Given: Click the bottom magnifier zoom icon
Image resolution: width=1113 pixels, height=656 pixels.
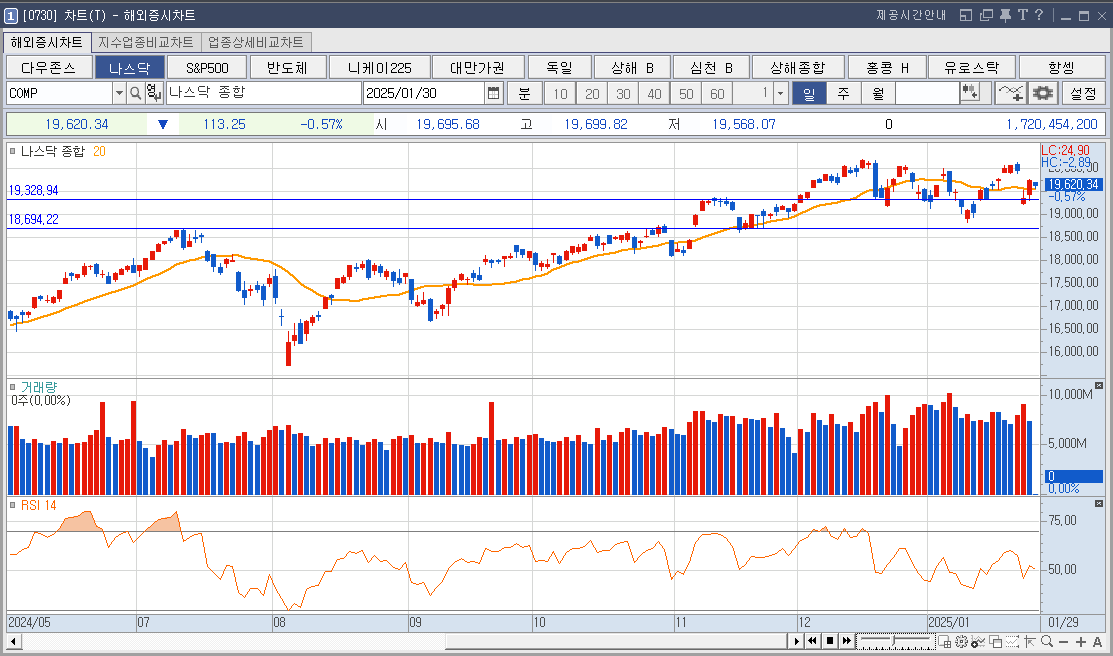Looking at the screenshot, I should (x=1046, y=642).
